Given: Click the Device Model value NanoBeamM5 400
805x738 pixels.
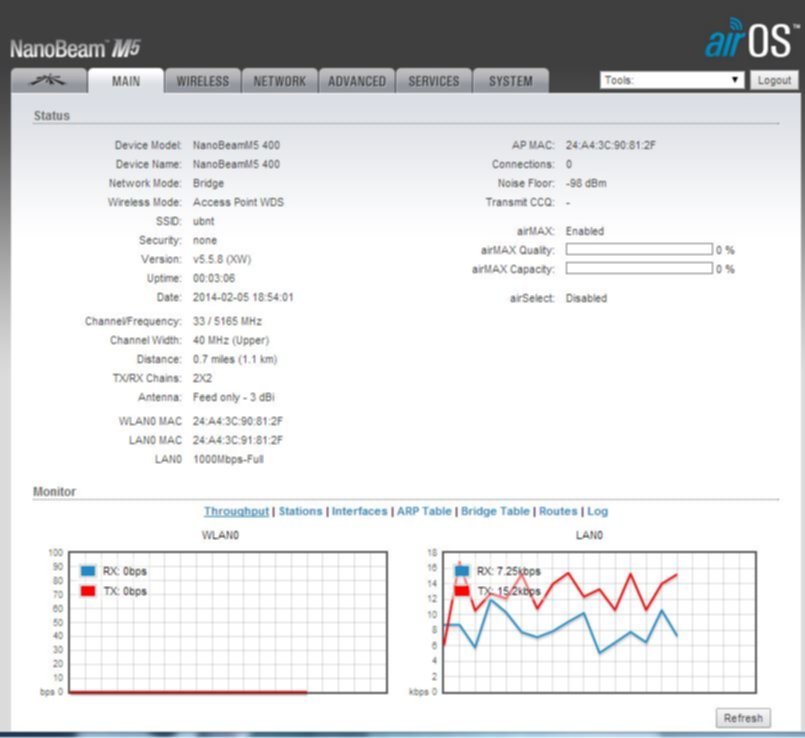Looking at the screenshot, I should [236, 145].
